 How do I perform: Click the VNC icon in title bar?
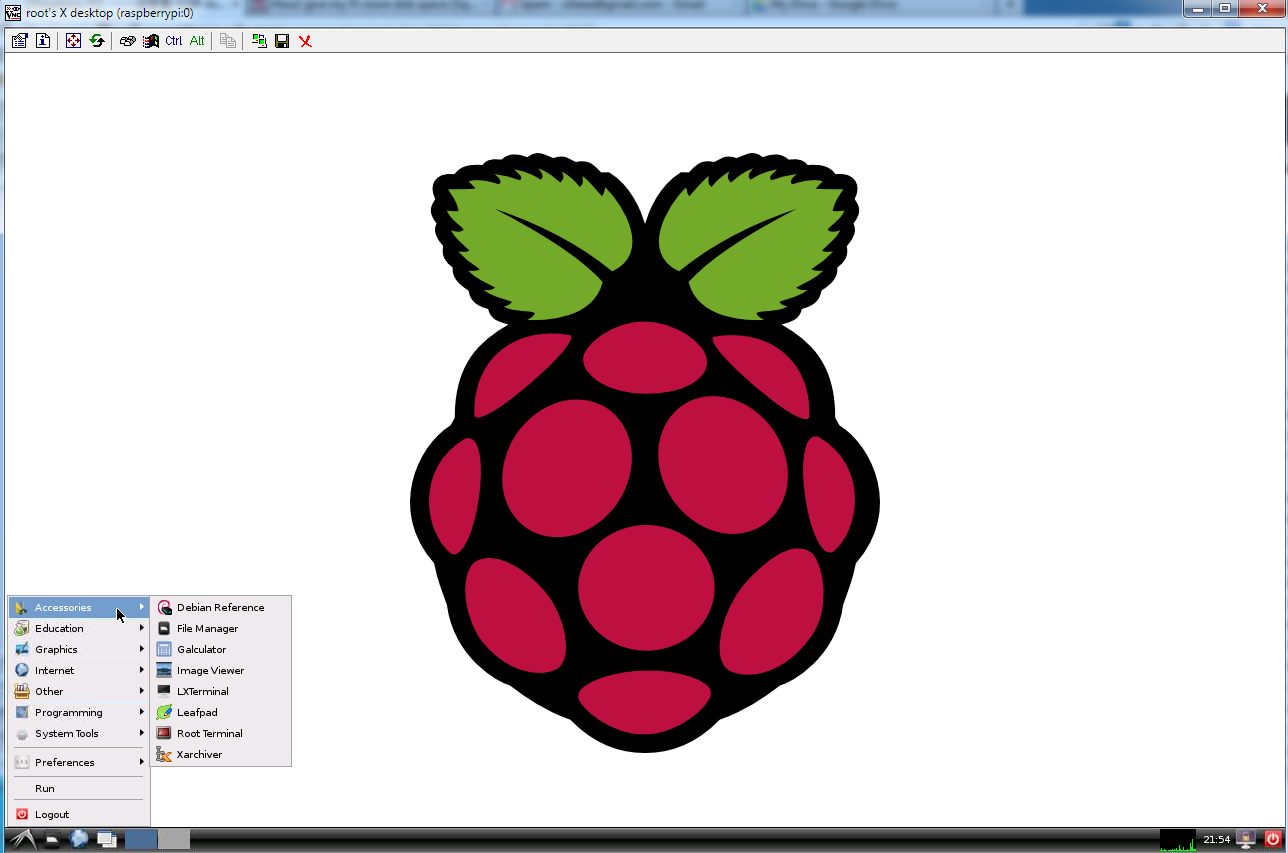tap(13, 12)
